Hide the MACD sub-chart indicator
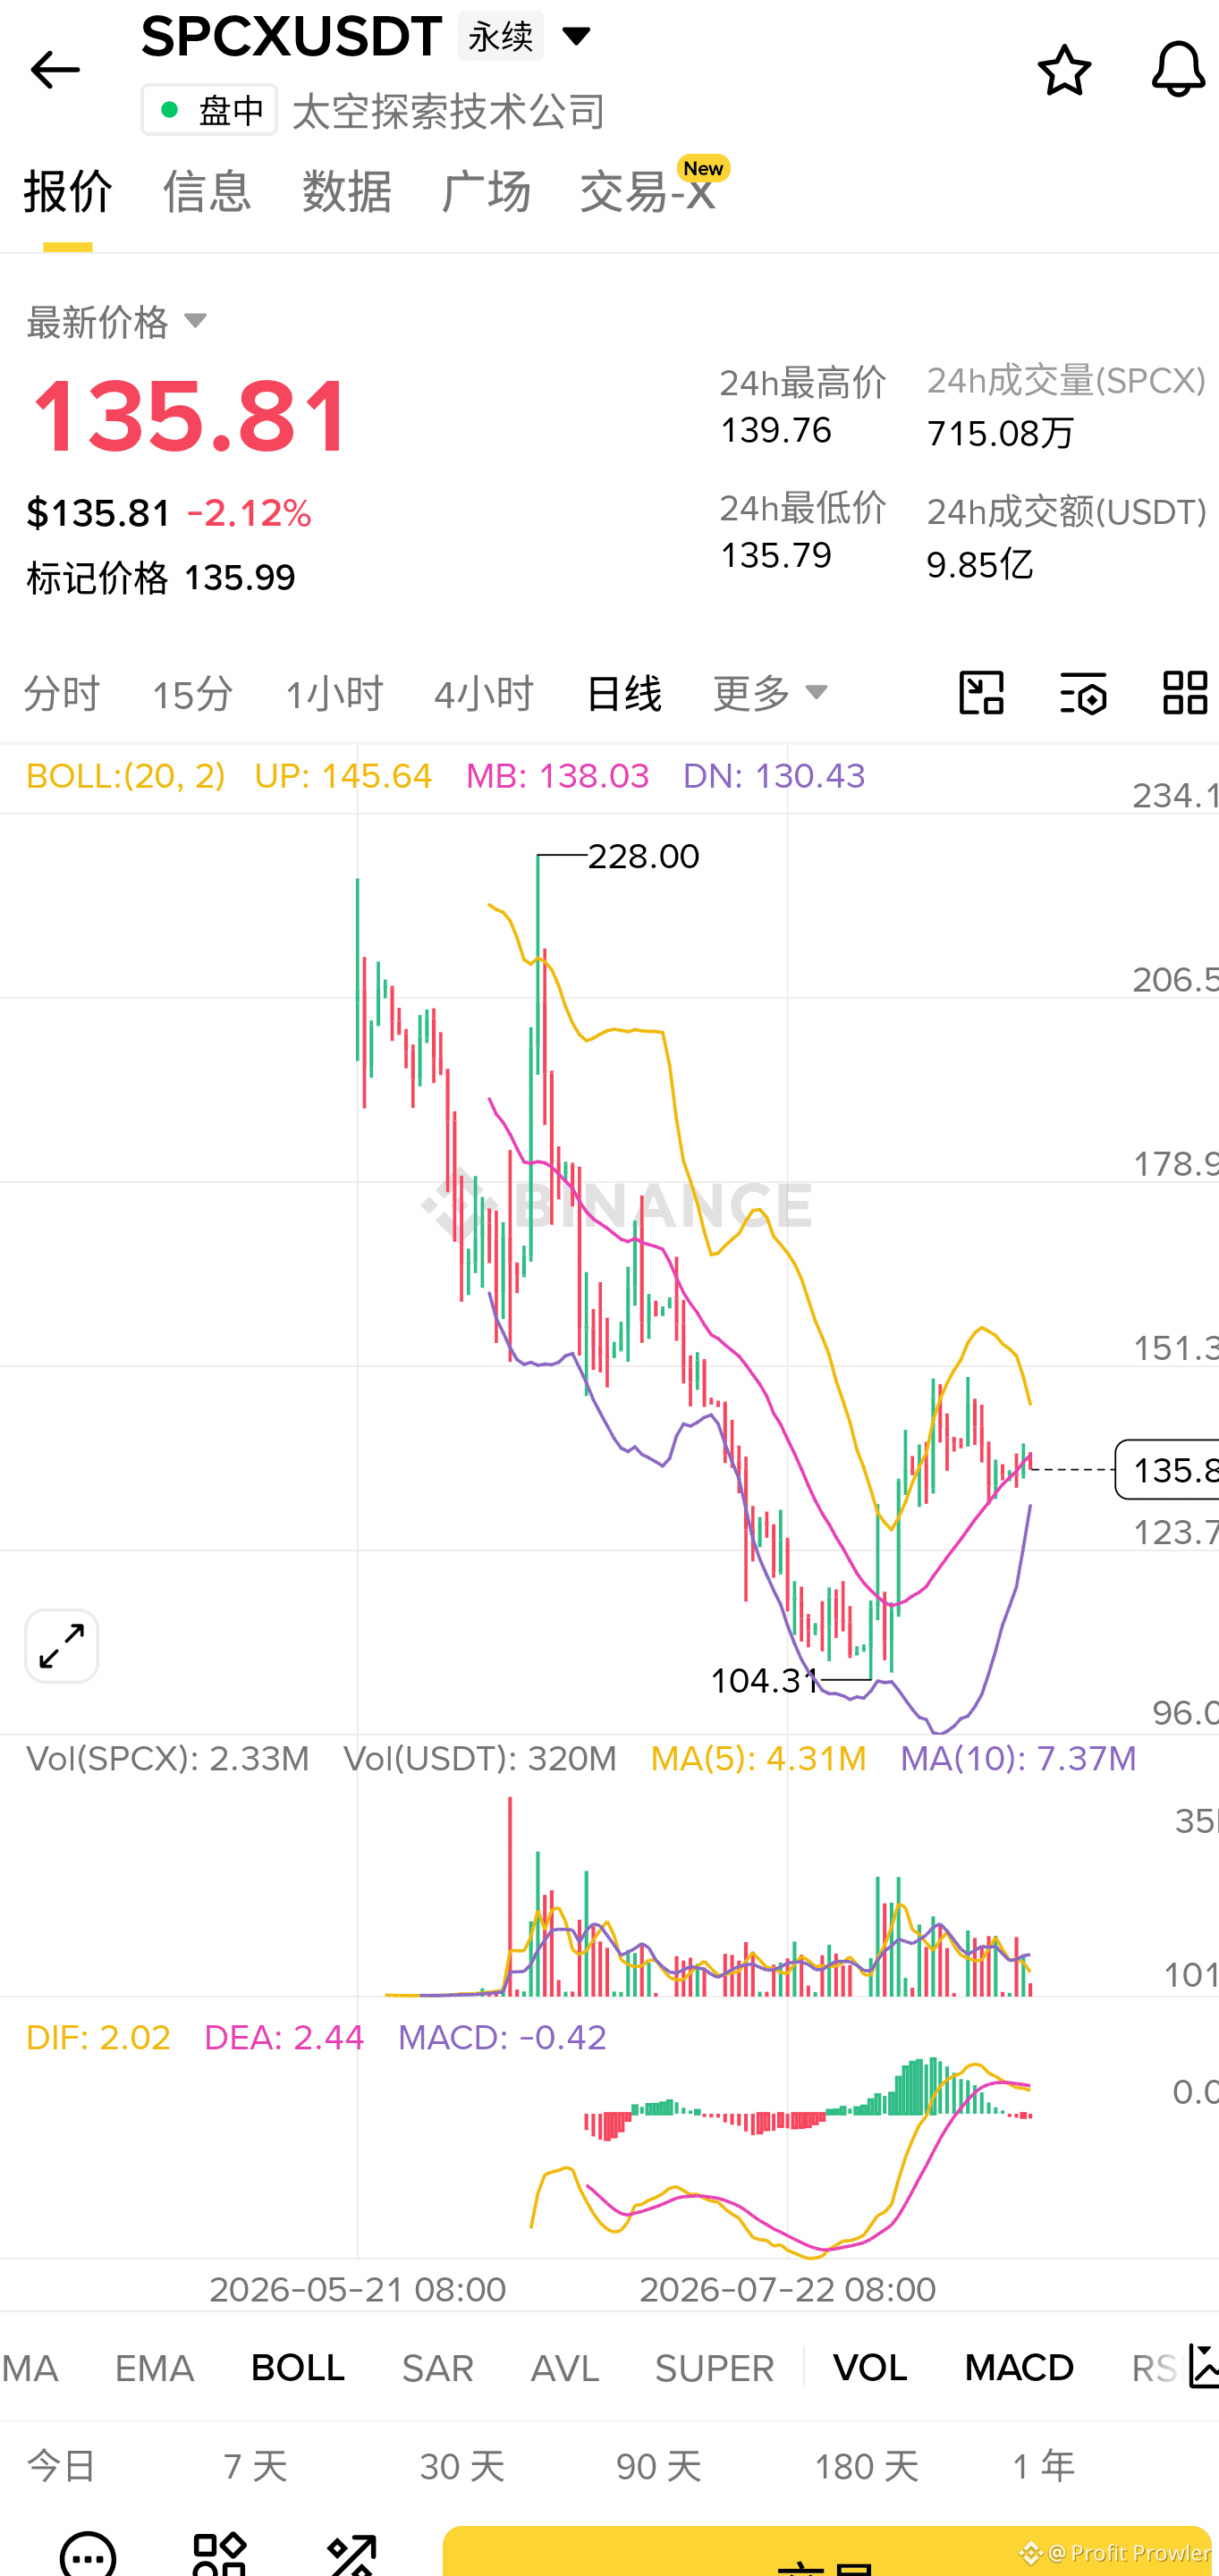 coord(1019,2367)
